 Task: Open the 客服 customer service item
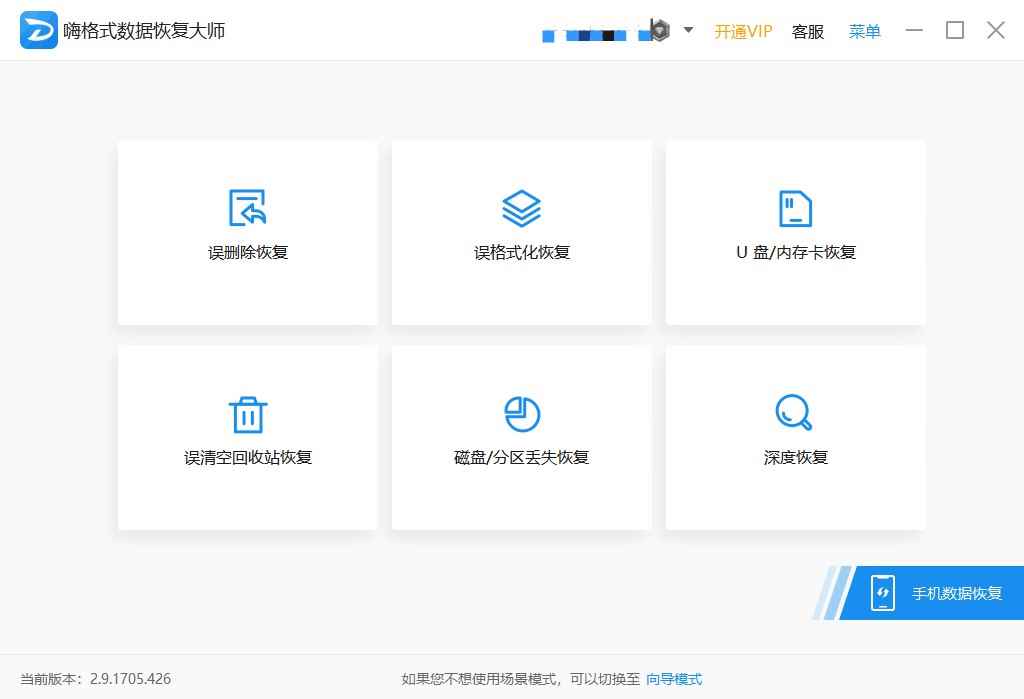808,31
